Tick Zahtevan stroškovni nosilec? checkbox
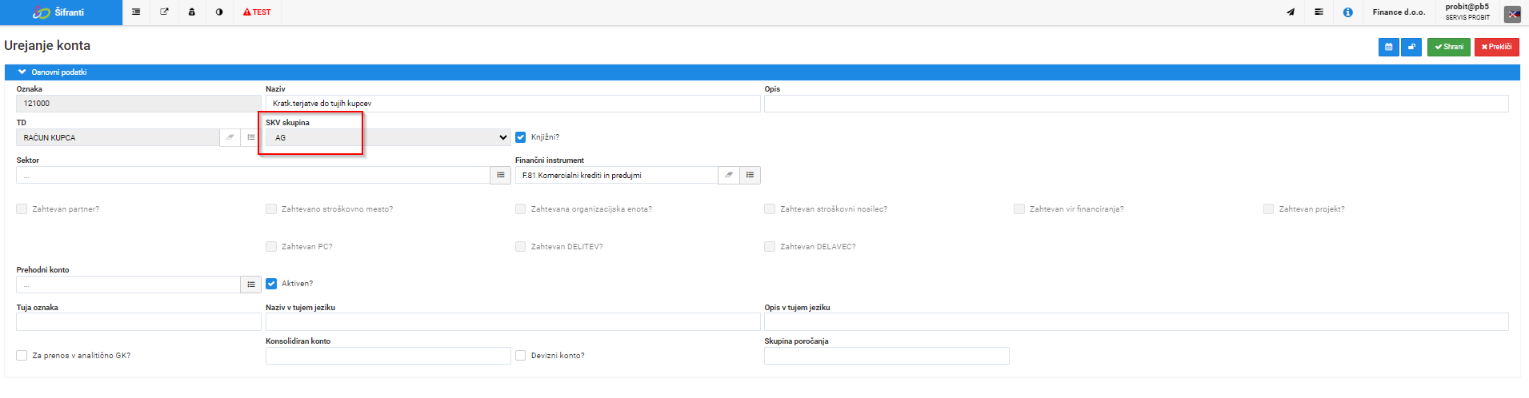 (769, 209)
